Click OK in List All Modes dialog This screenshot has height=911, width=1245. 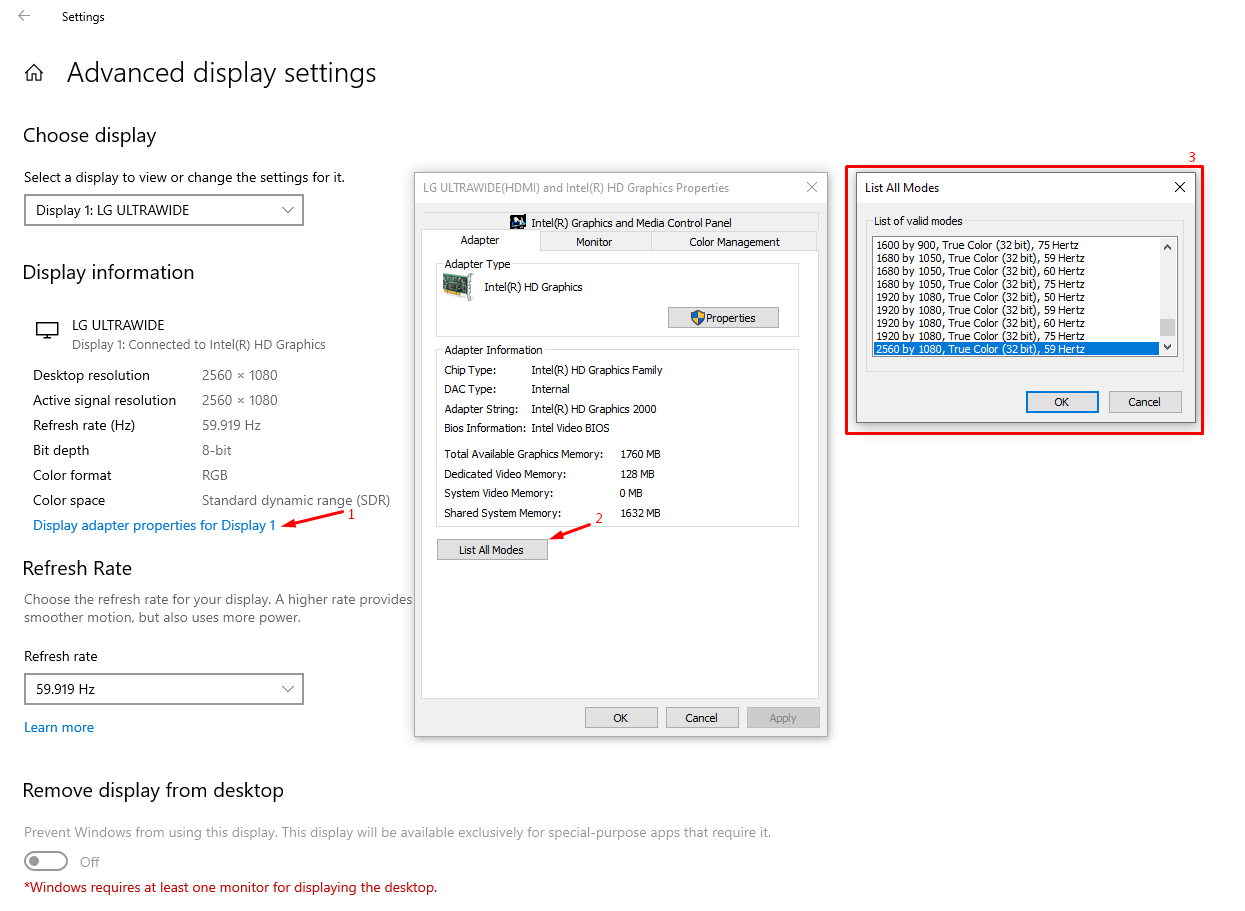pos(1062,402)
